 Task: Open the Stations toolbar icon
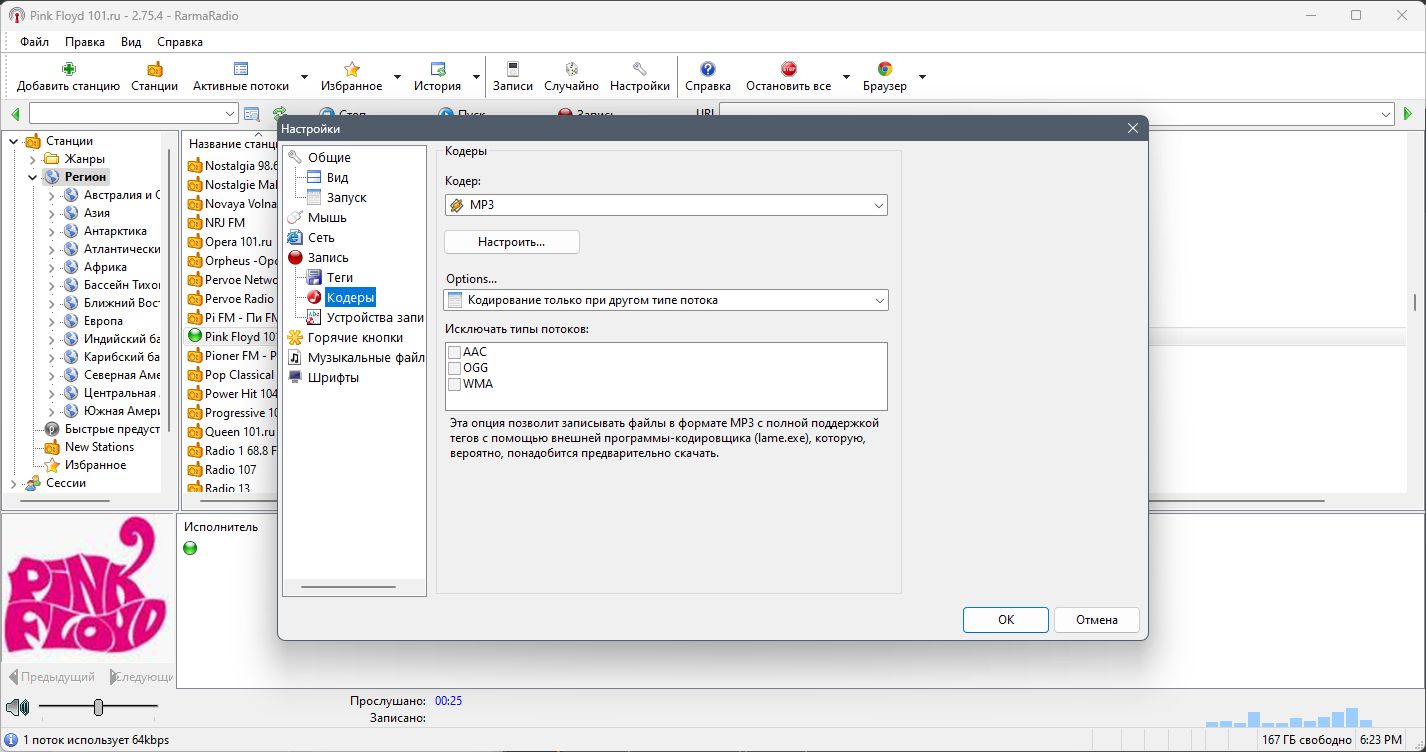pyautogui.click(x=154, y=69)
